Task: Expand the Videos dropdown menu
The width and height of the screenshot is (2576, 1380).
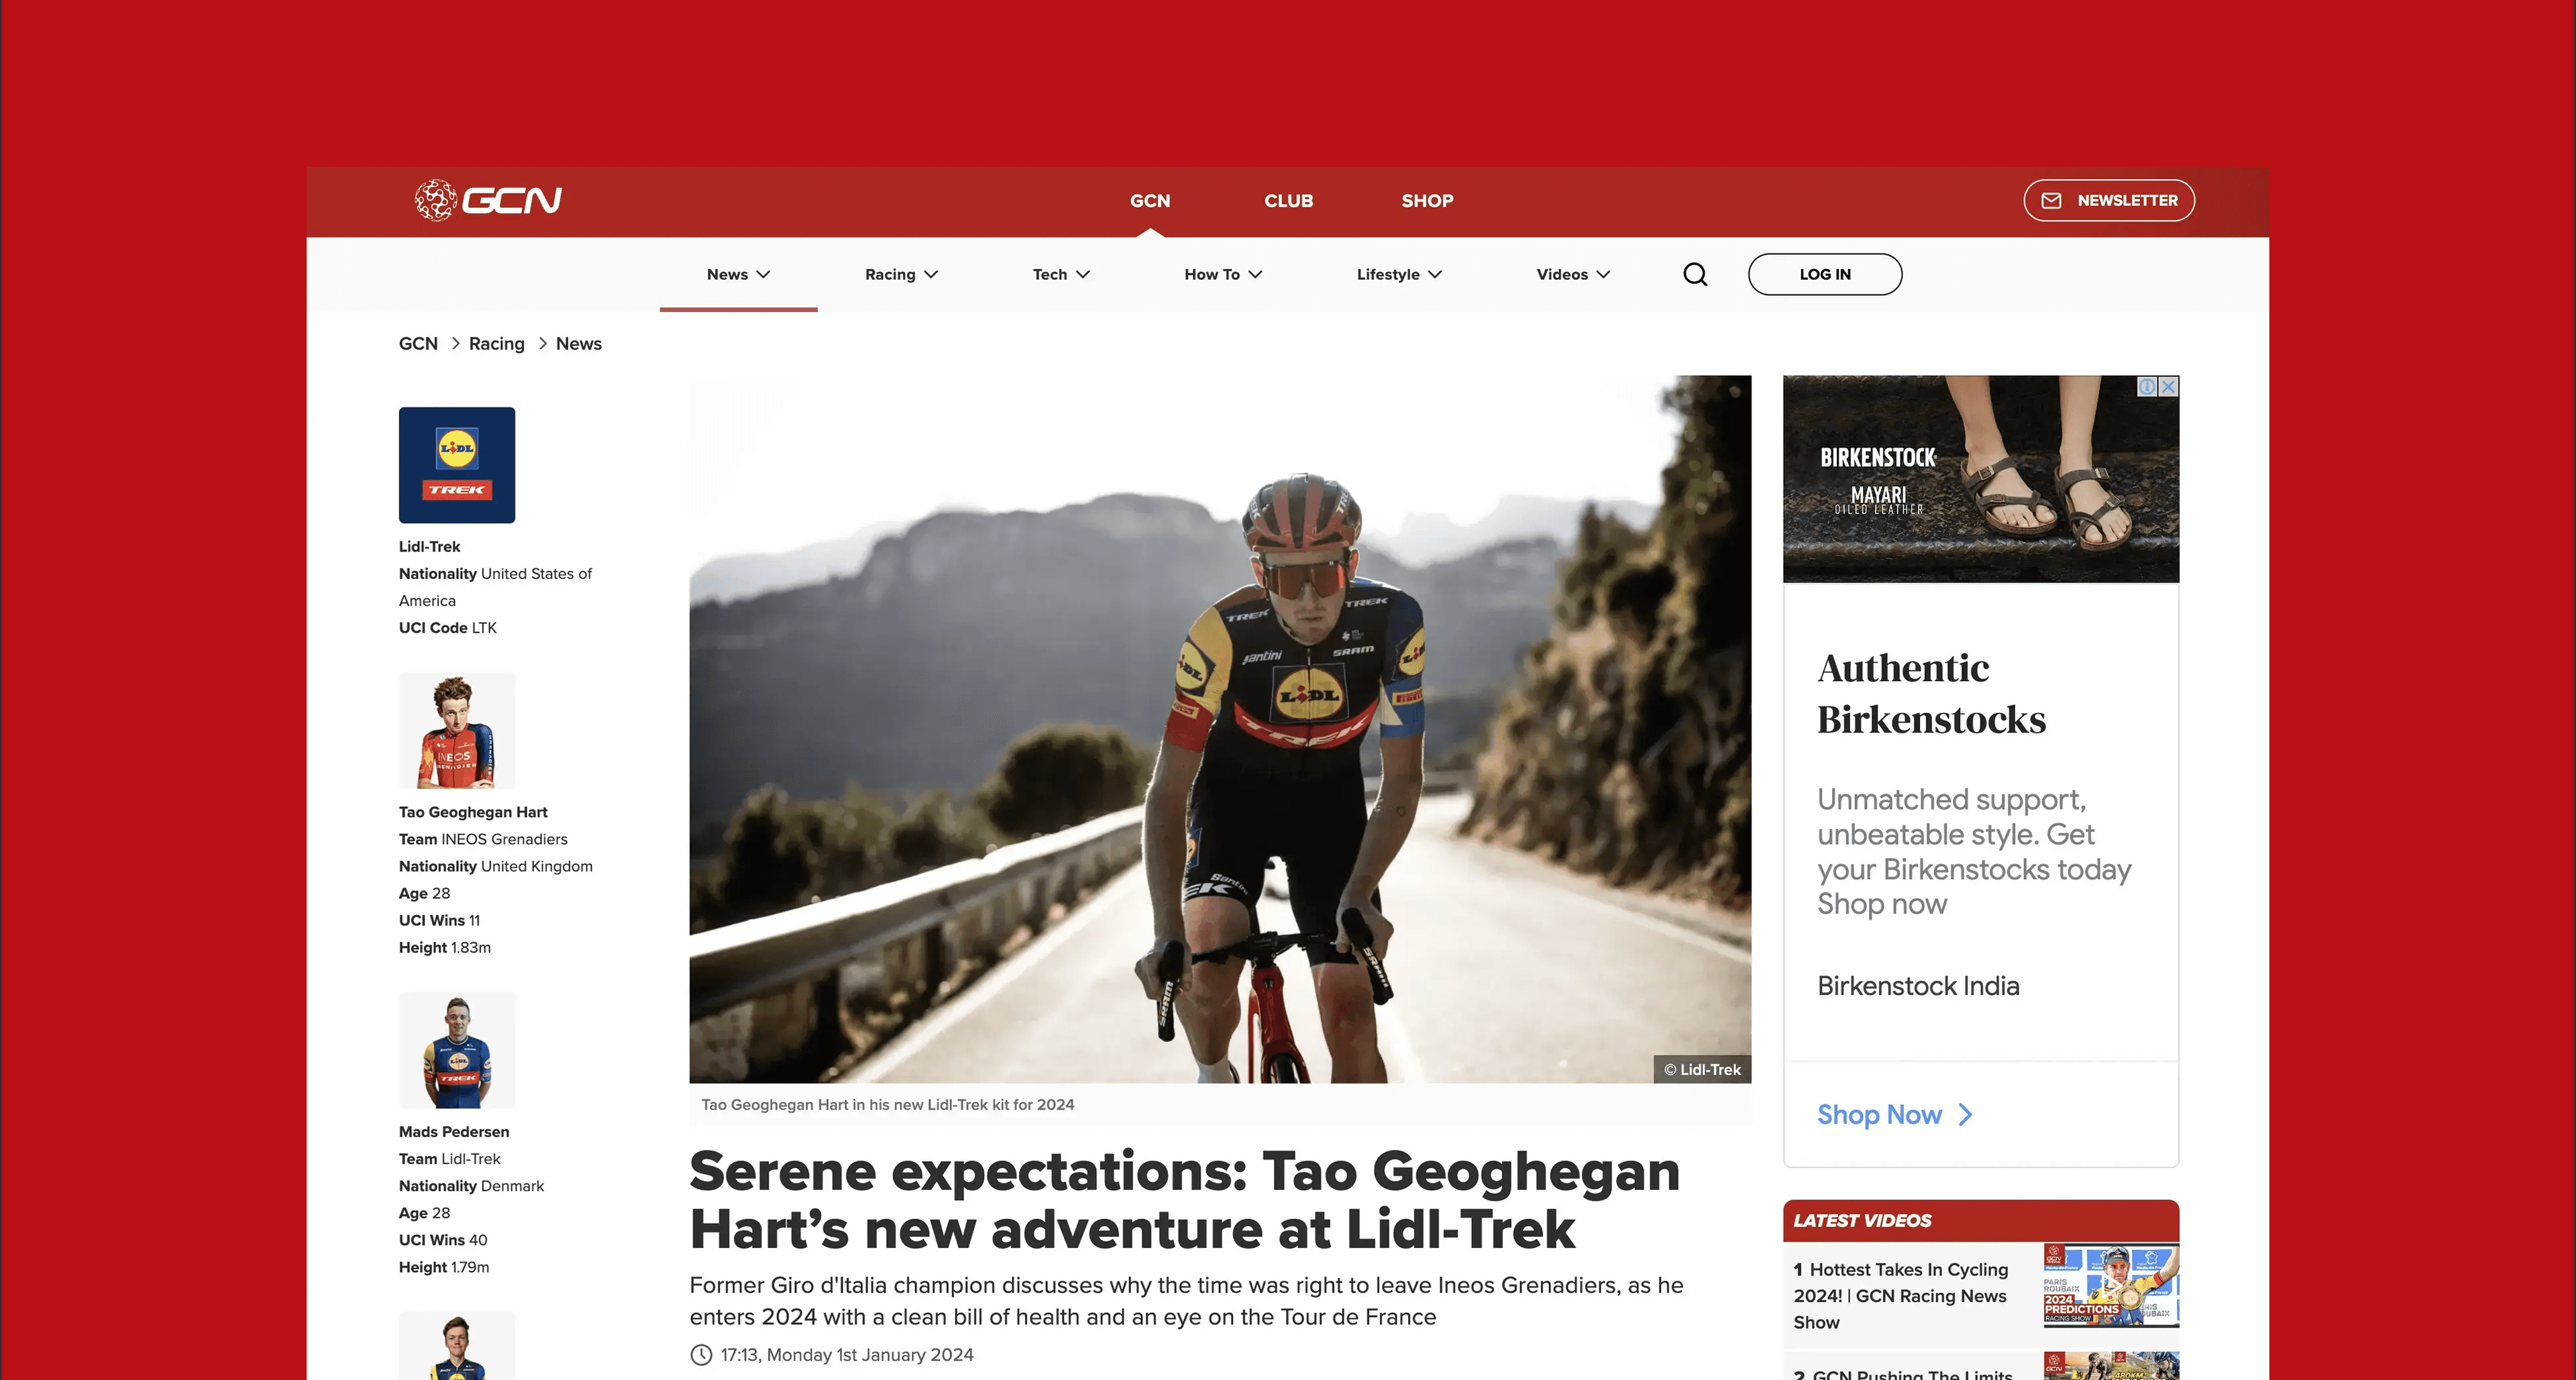Action: [x=1573, y=274]
